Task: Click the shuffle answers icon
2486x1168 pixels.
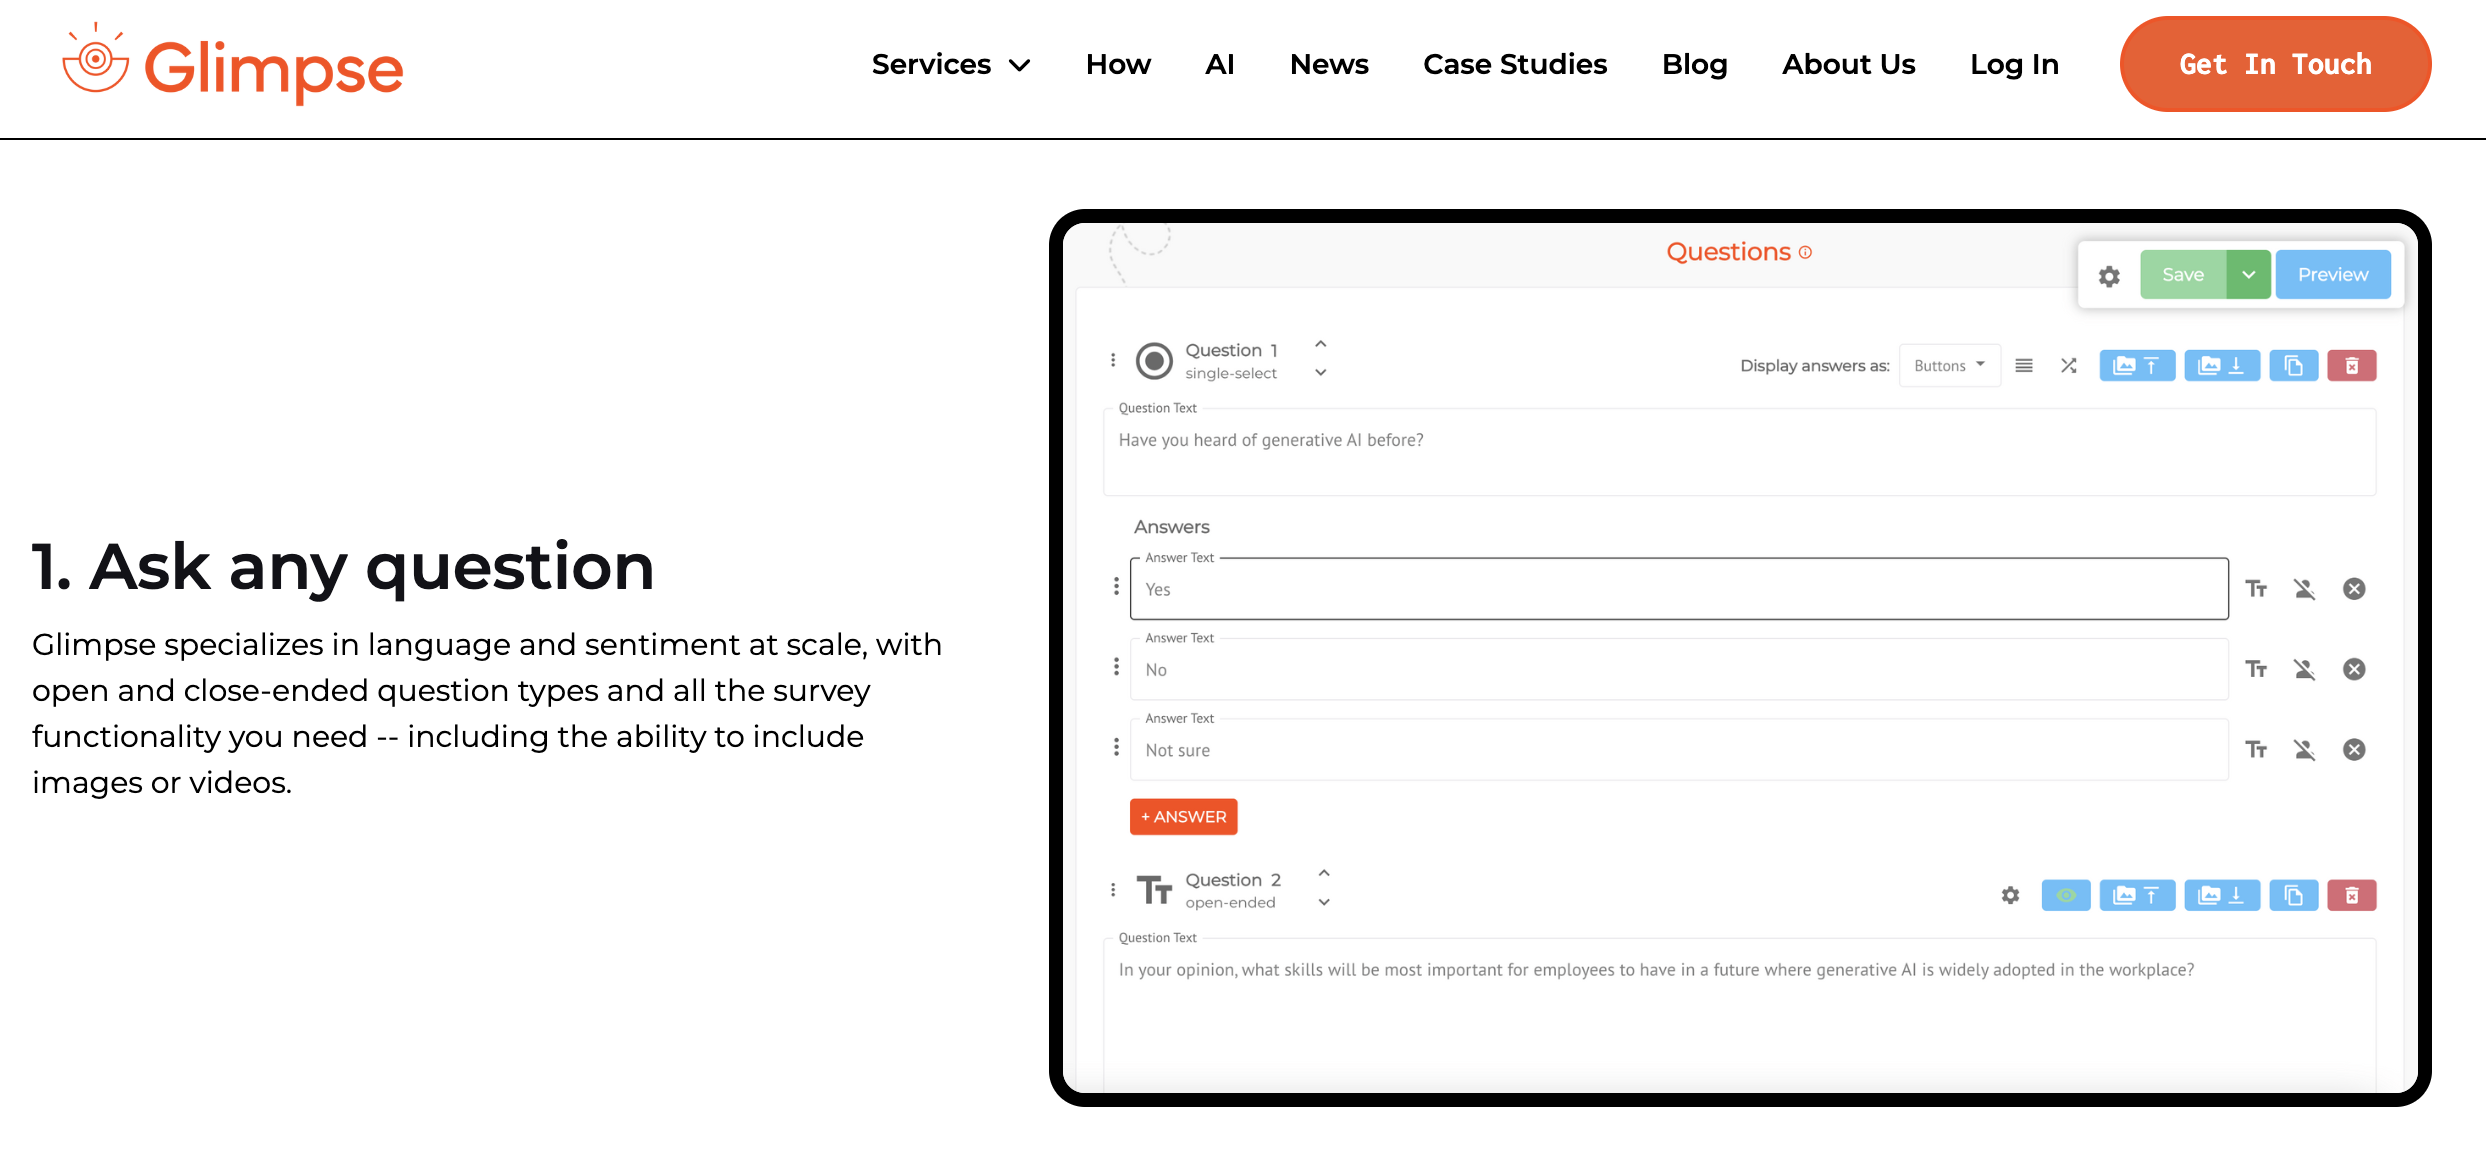Action: 2069,366
